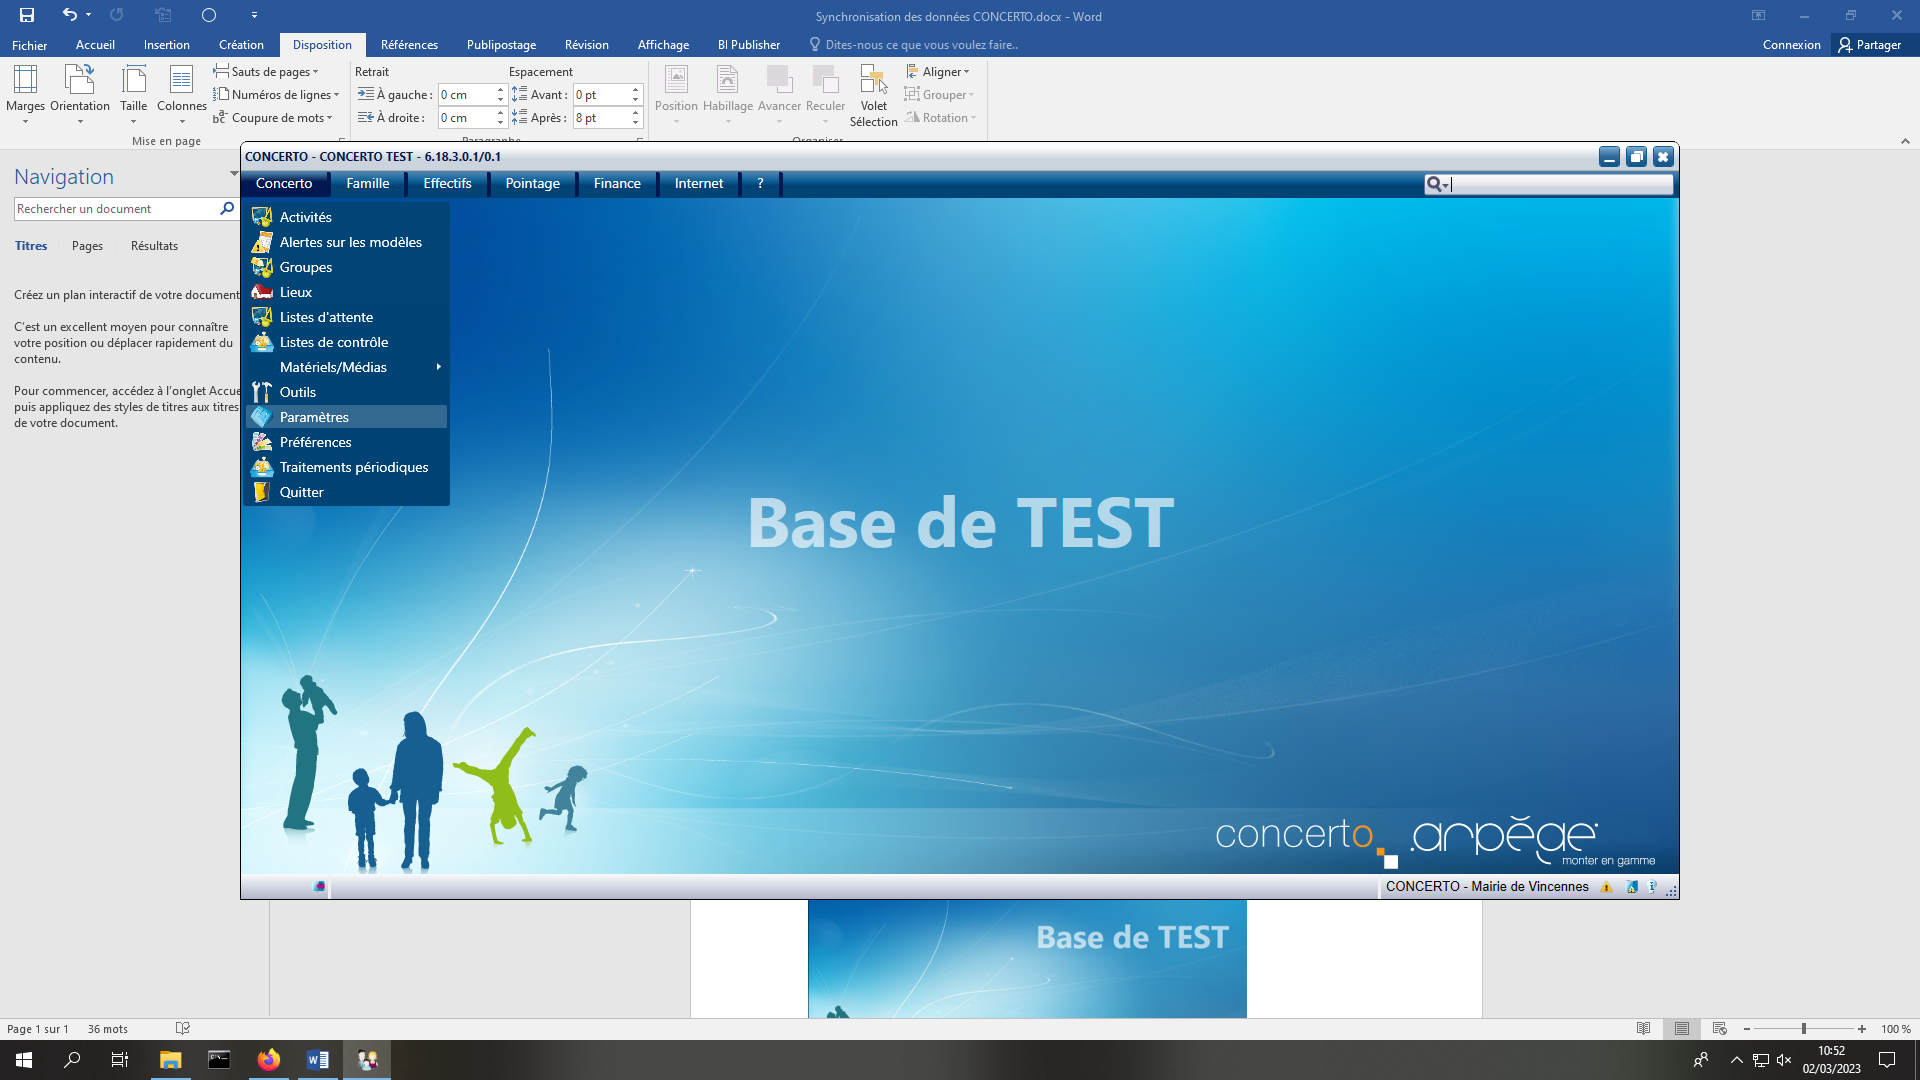1920x1080 pixels.
Task: Open File Explorer from the taskbar
Action: 171,1060
